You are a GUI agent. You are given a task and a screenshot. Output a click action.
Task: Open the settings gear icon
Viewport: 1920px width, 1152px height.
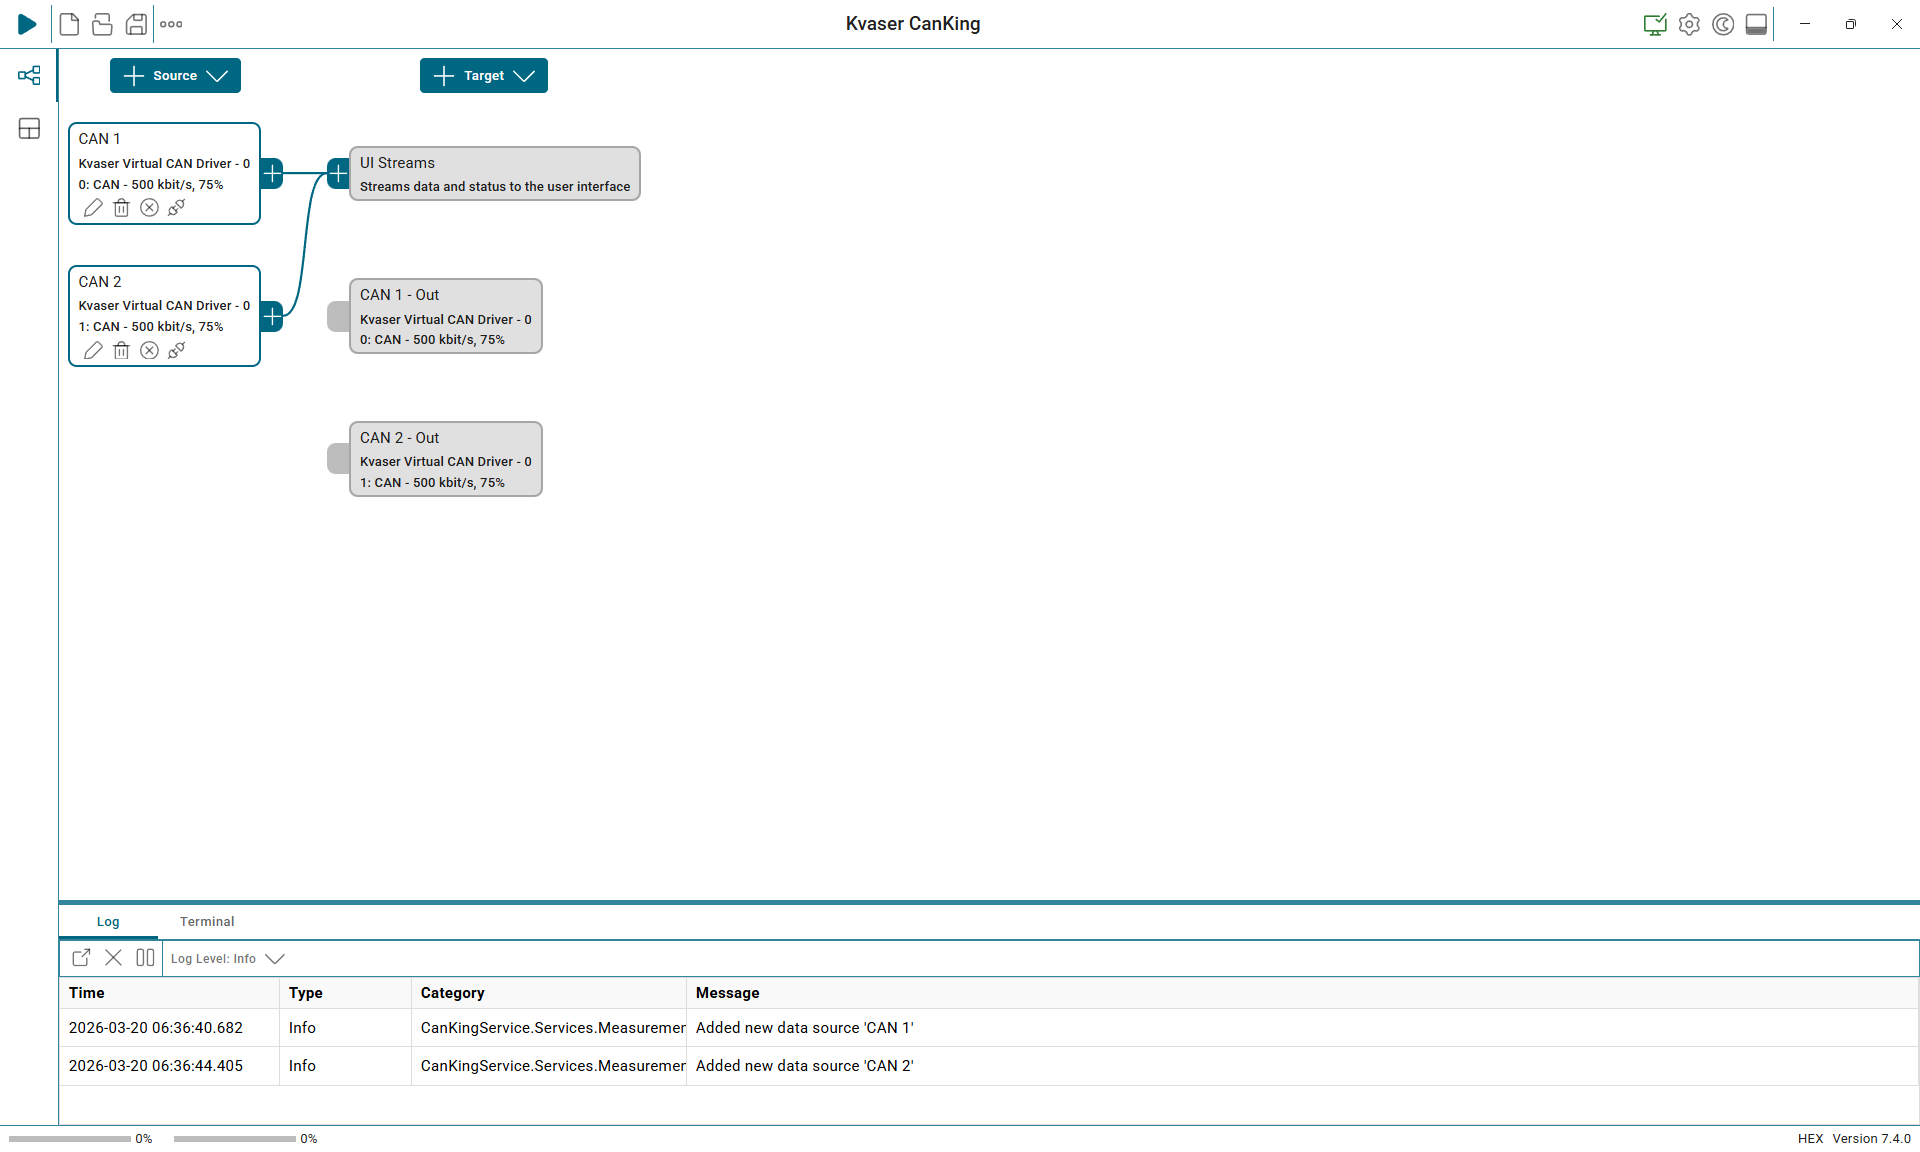1690,24
